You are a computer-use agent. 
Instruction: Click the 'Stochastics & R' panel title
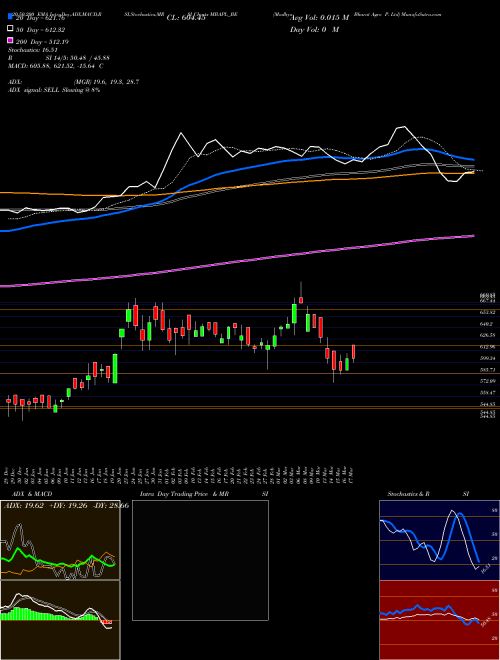(x=409, y=494)
